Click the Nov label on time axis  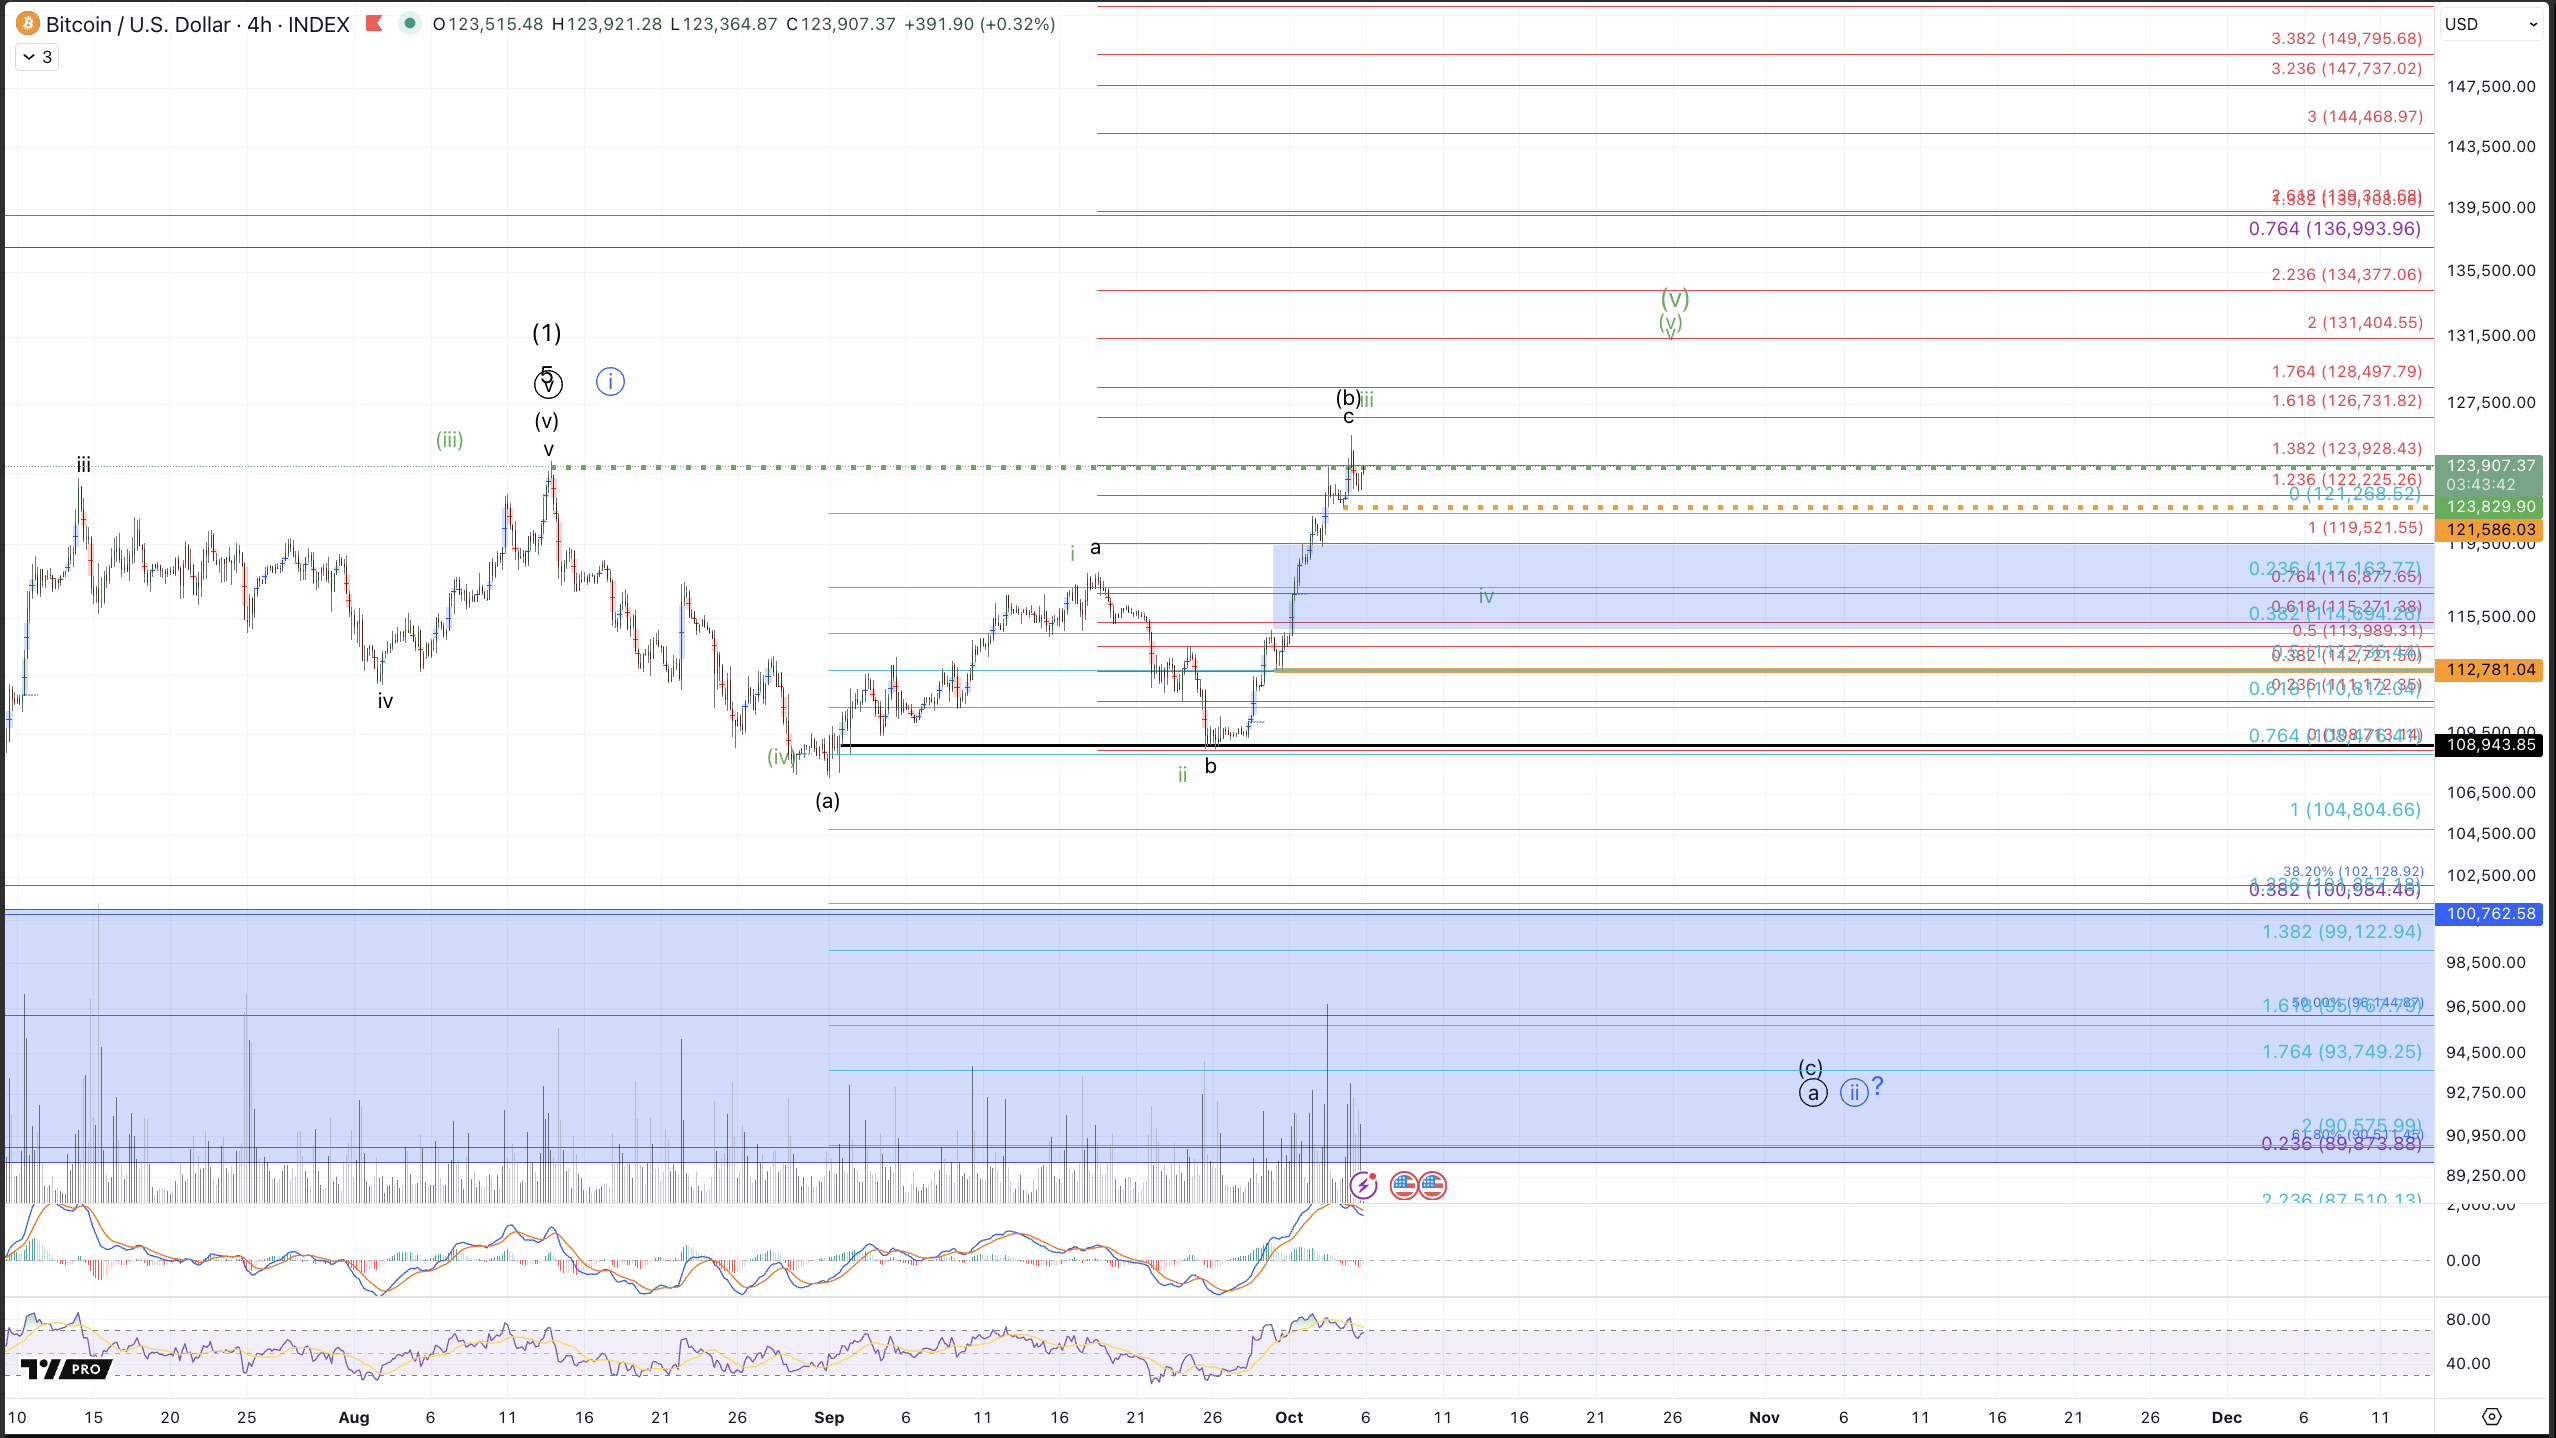tap(1764, 1417)
